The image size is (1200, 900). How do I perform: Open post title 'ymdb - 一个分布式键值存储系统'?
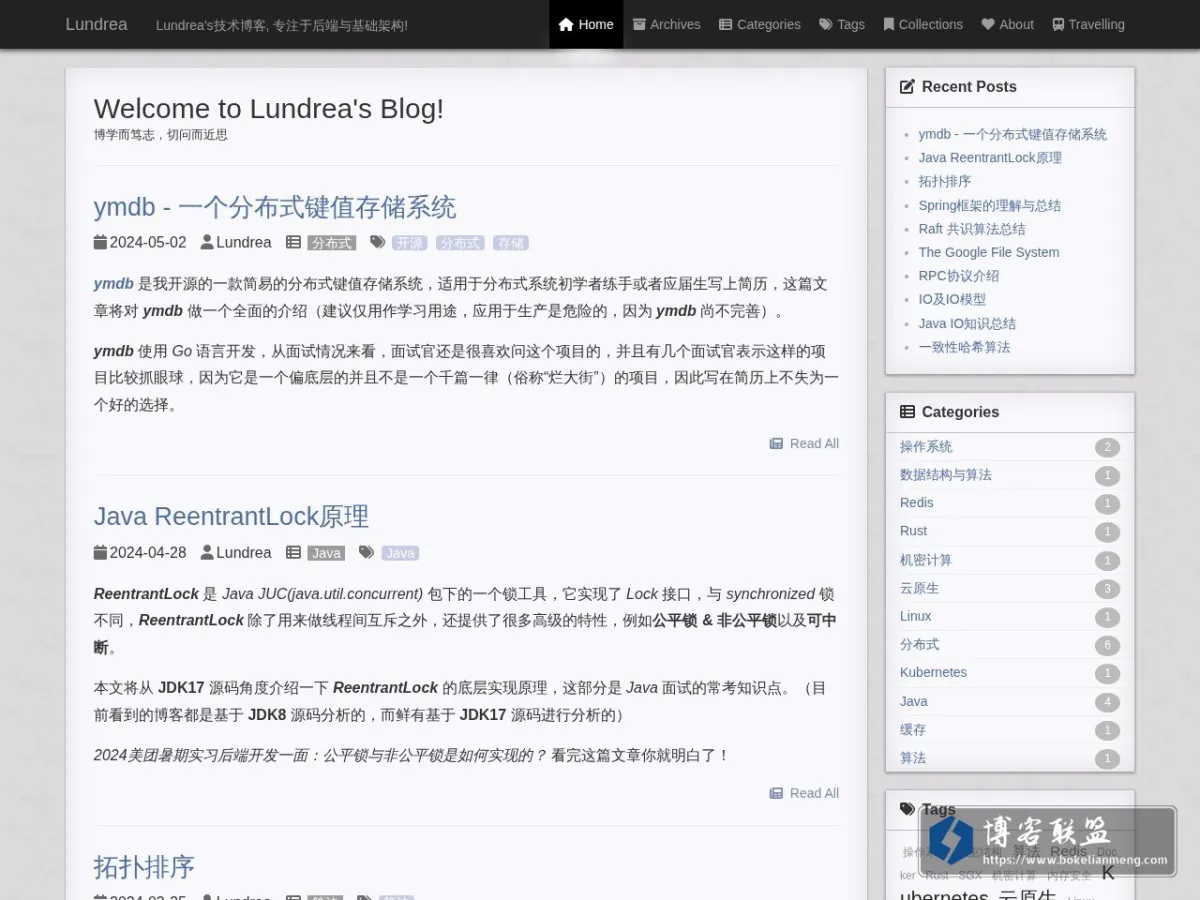coord(275,207)
